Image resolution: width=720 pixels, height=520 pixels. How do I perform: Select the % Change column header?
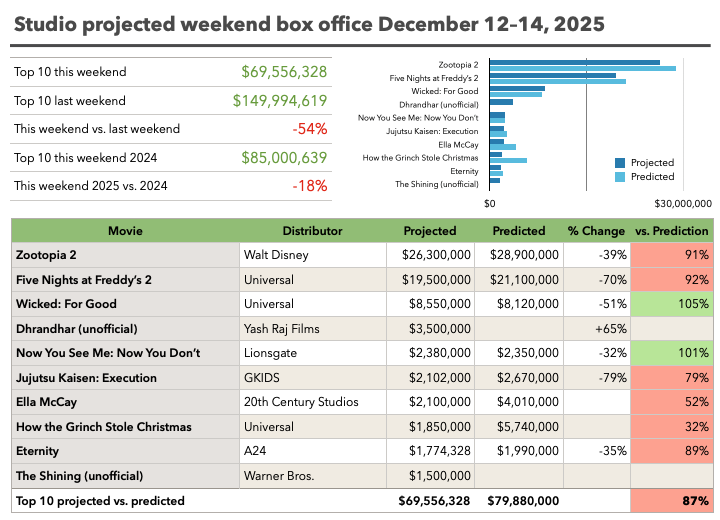click(595, 231)
